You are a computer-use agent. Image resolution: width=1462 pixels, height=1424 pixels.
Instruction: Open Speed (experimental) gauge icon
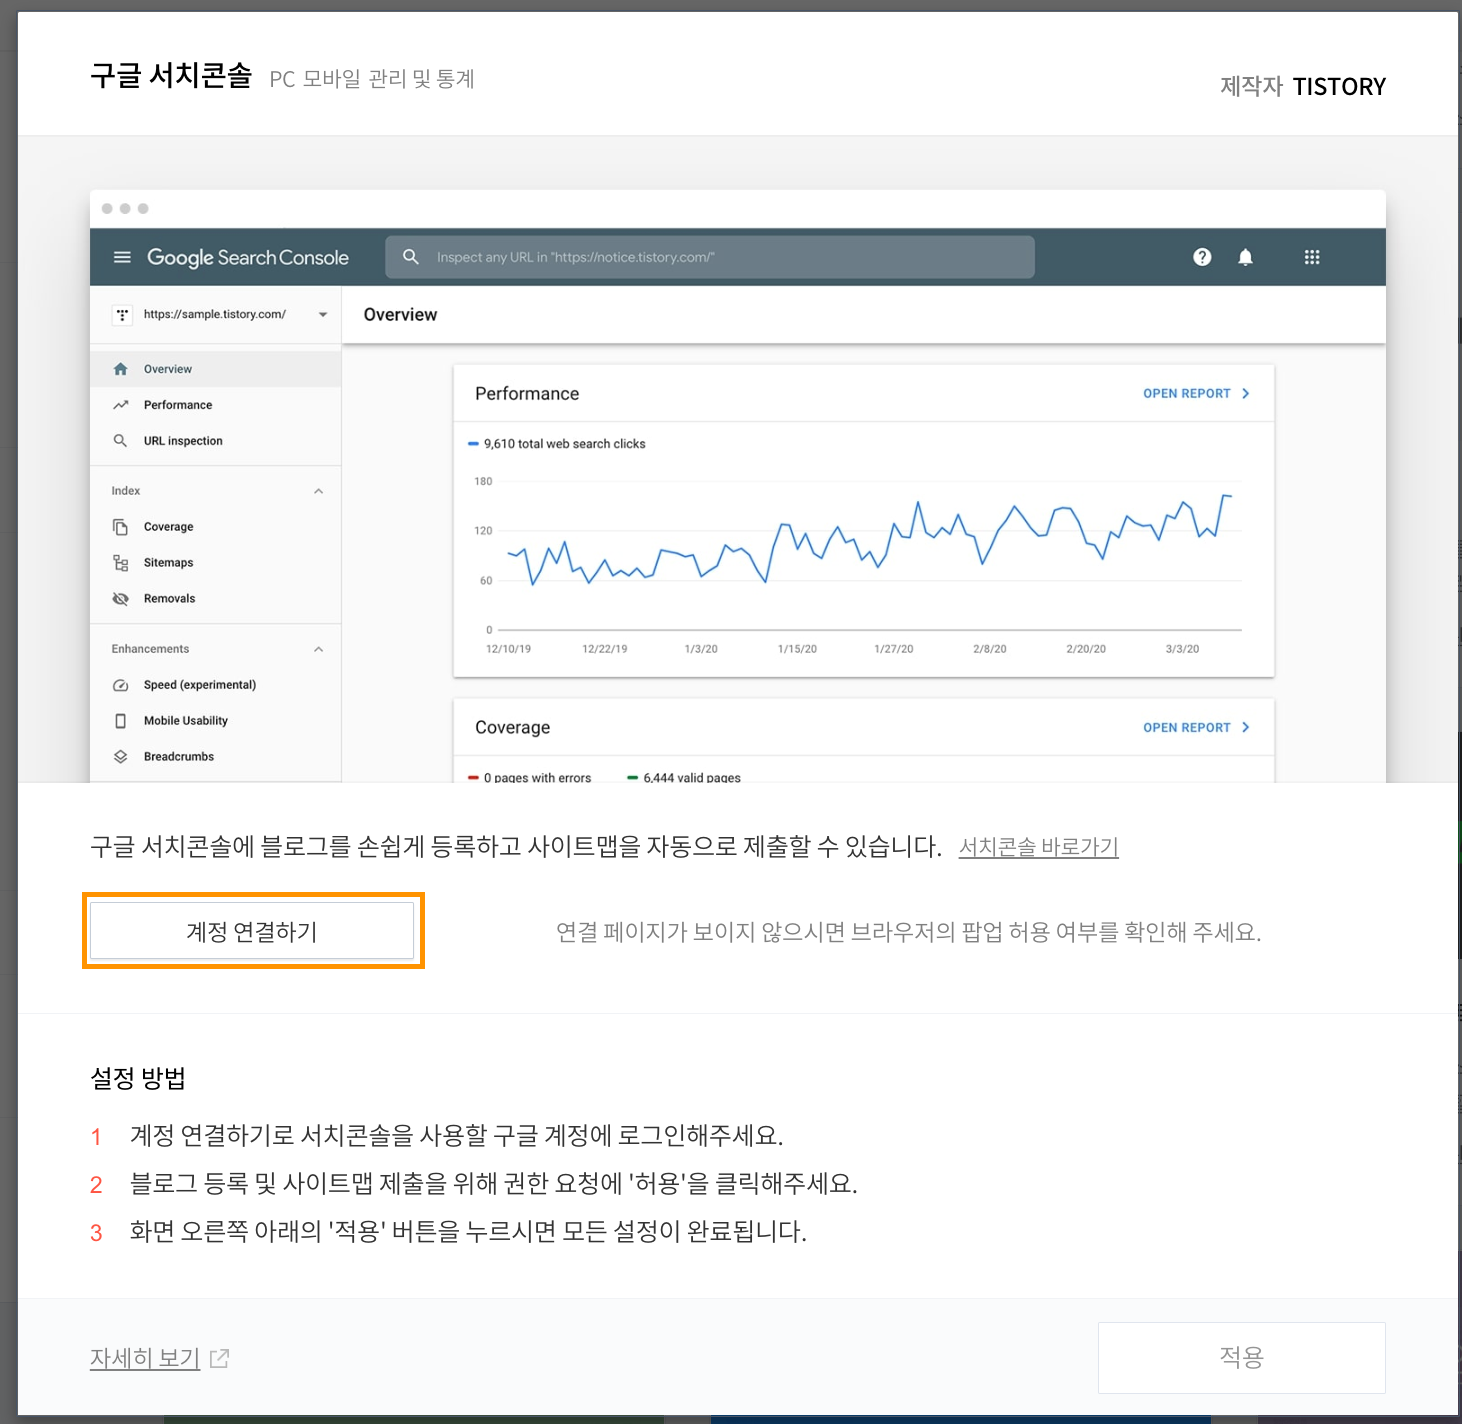[120, 685]
